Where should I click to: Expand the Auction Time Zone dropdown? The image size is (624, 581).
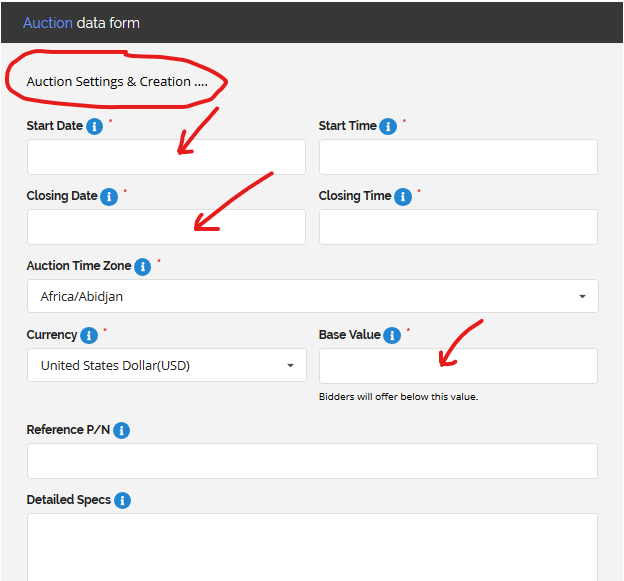(312, 297)
